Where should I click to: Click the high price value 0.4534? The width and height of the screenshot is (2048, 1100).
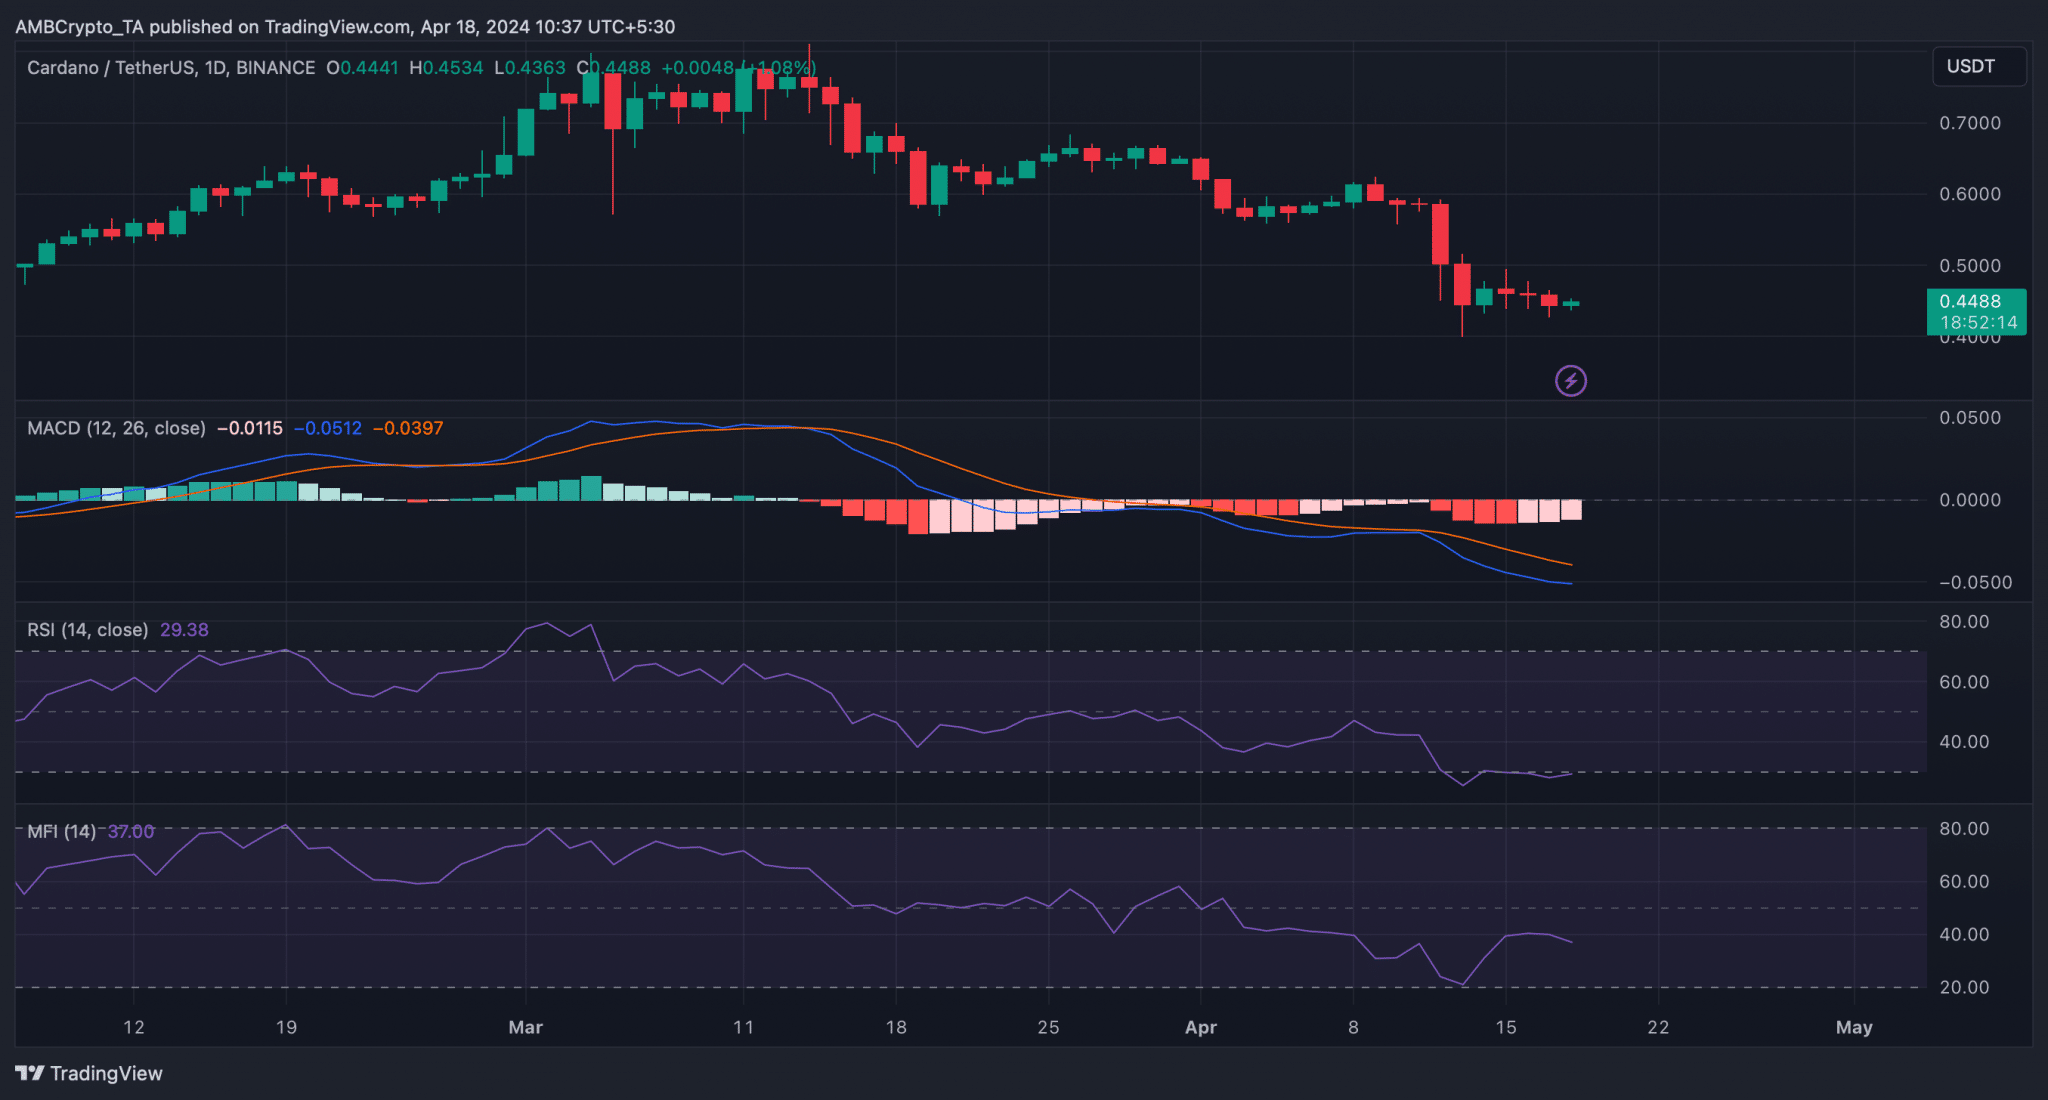coord(452,68)
